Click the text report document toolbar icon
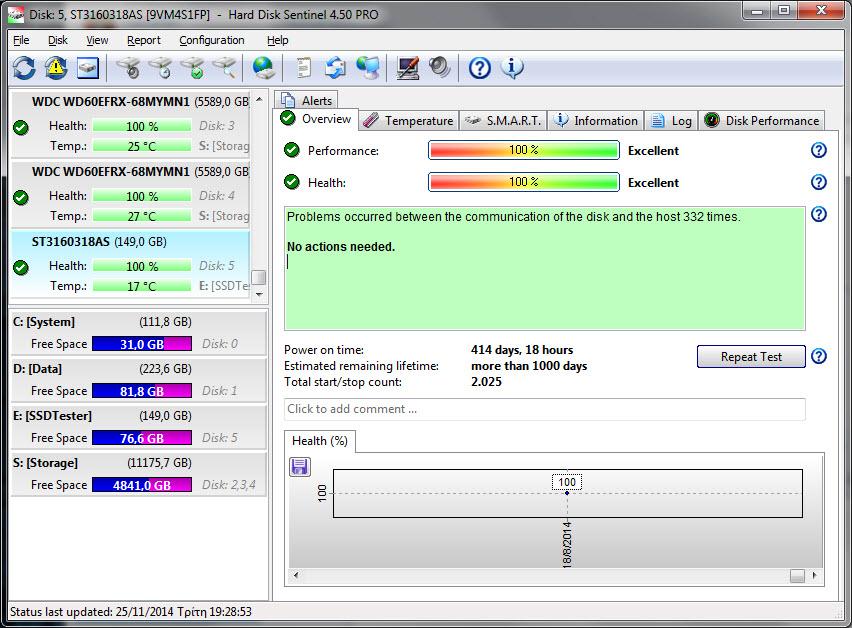 [x=304, y=68]
